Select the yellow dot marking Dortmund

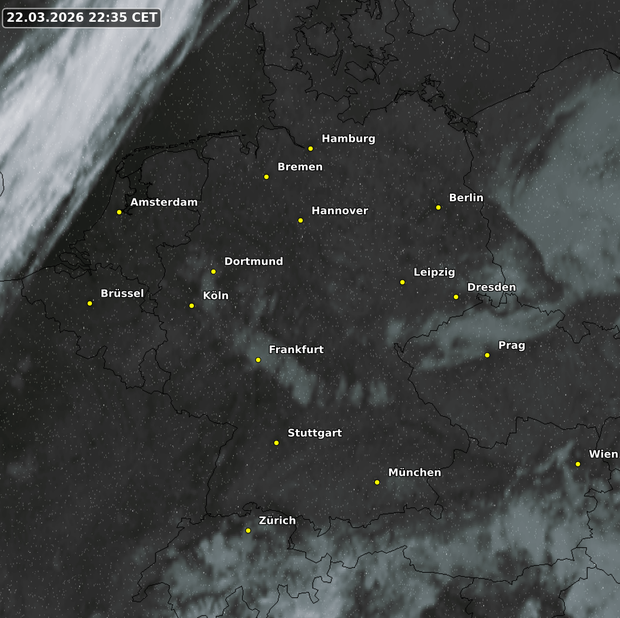point(213,271)
